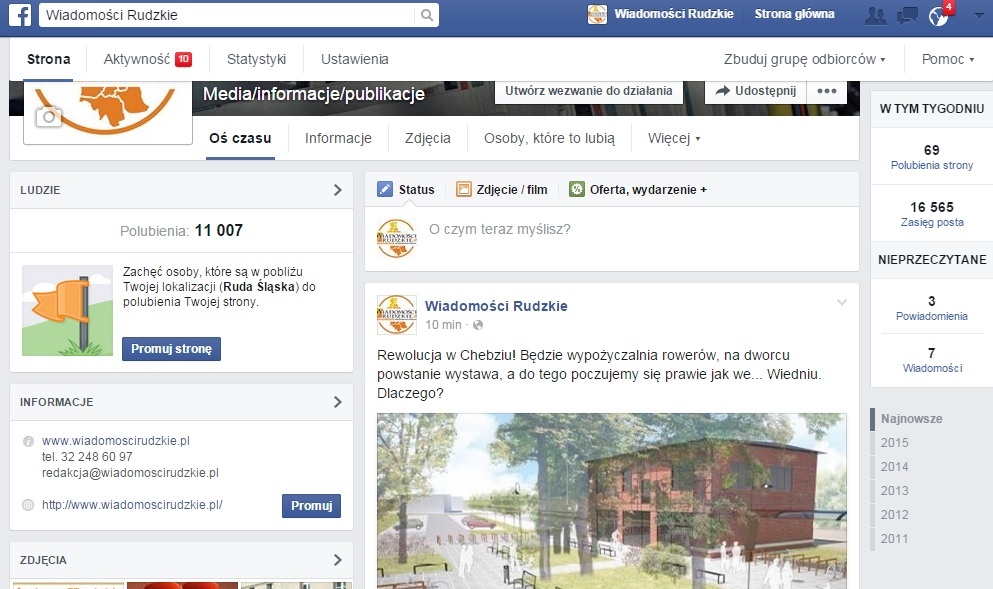
Task: Click the Promuj button beside the website link
Action: pos(312,505)
